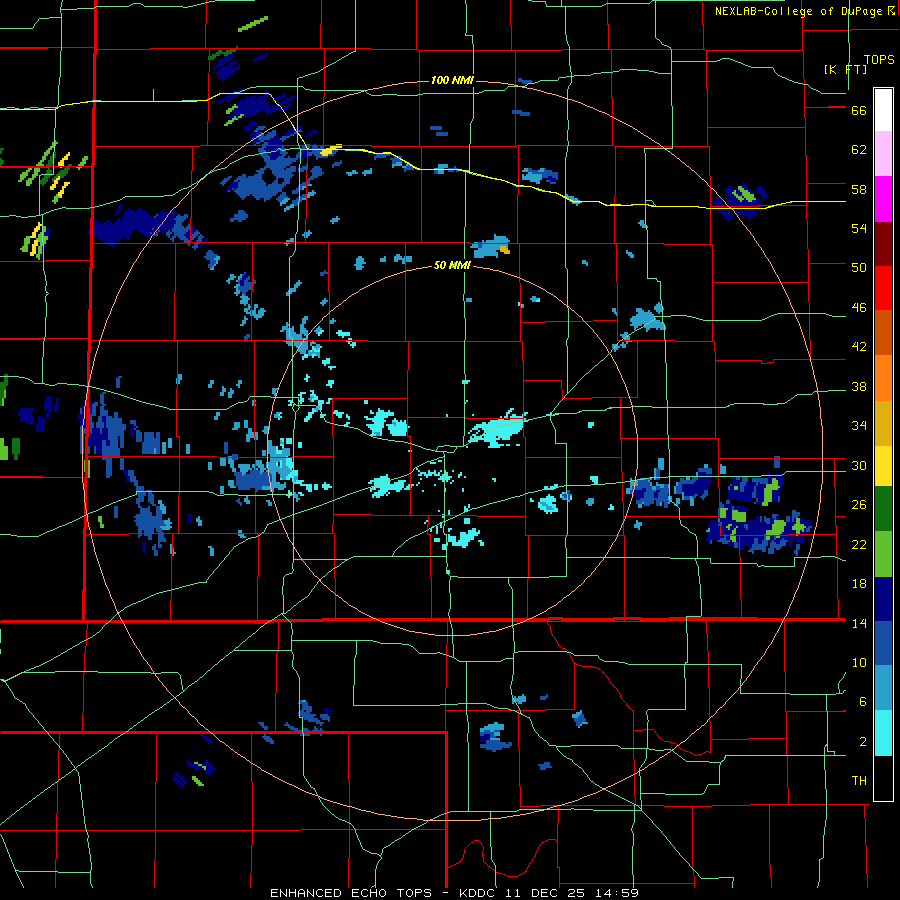Pick the light green legend swatch
Screen dimensions: 900x900
point(883,554)
